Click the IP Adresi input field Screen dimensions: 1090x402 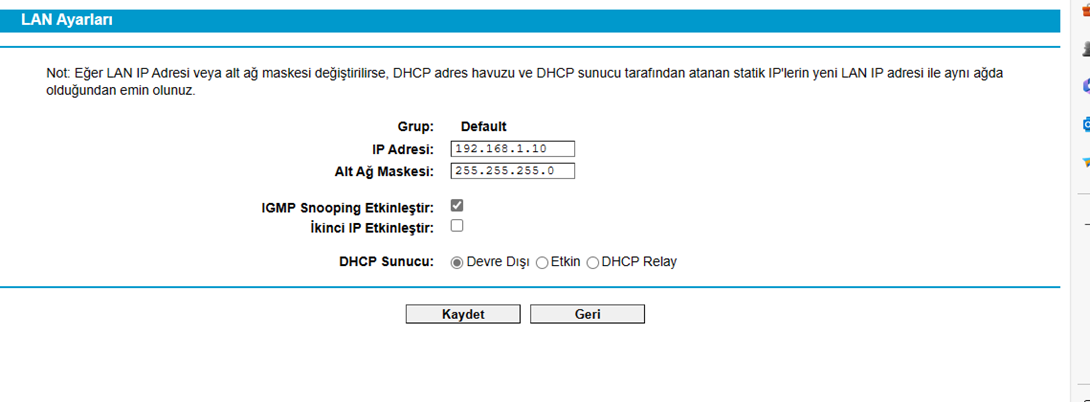point(512,149)
